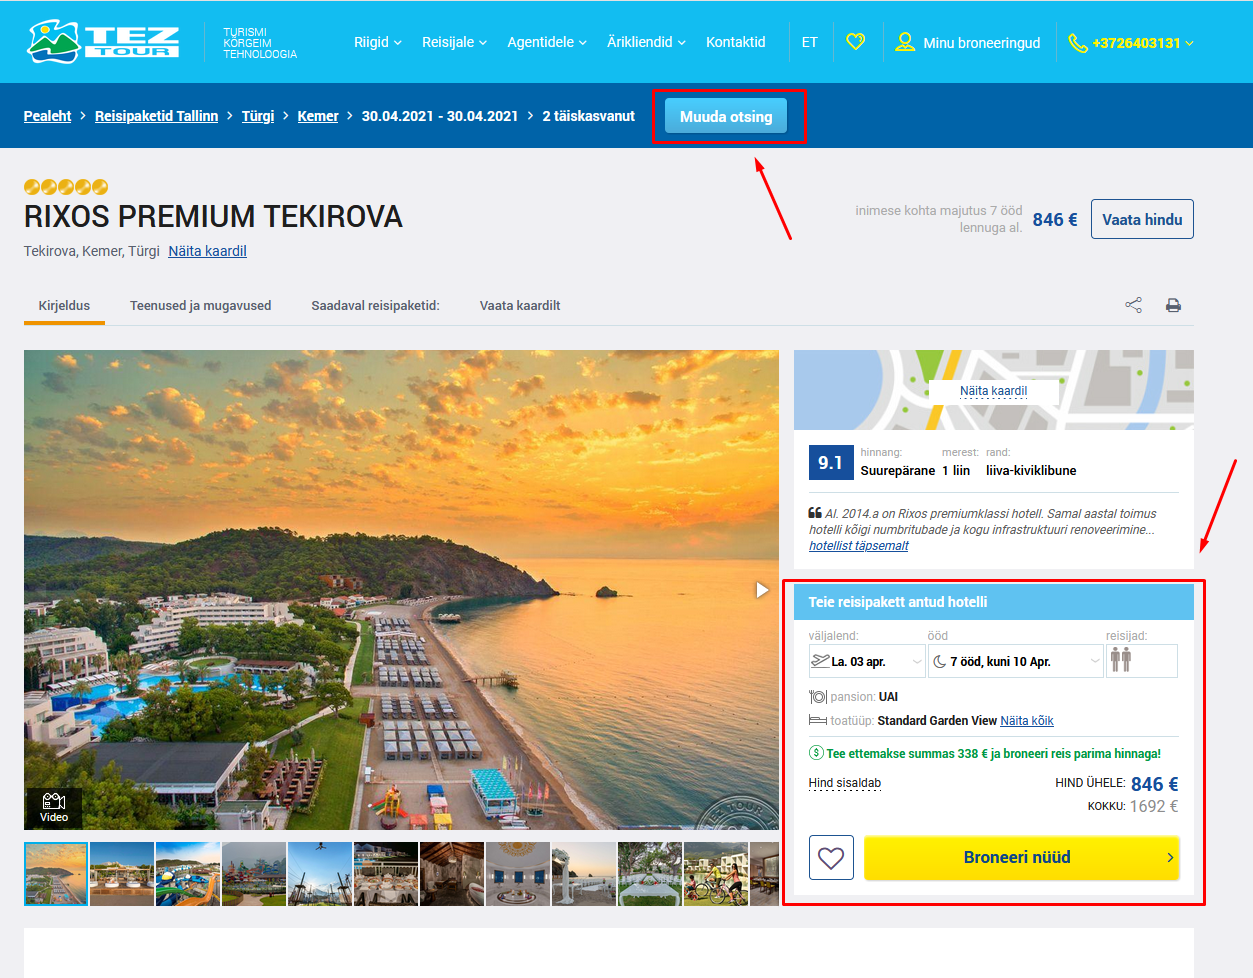Select water slides thumbnail
The image size is (1253, 978).
(x=188, y=874)
